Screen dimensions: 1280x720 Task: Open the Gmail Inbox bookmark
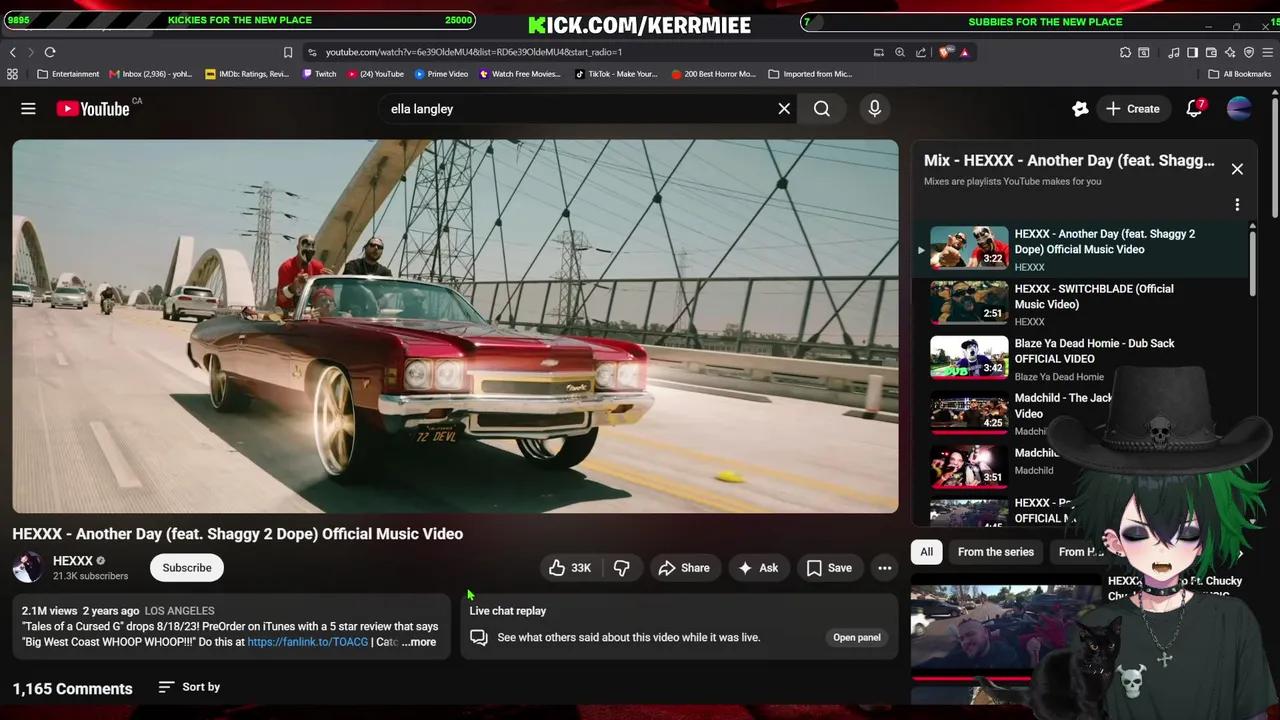pos(150,74)
